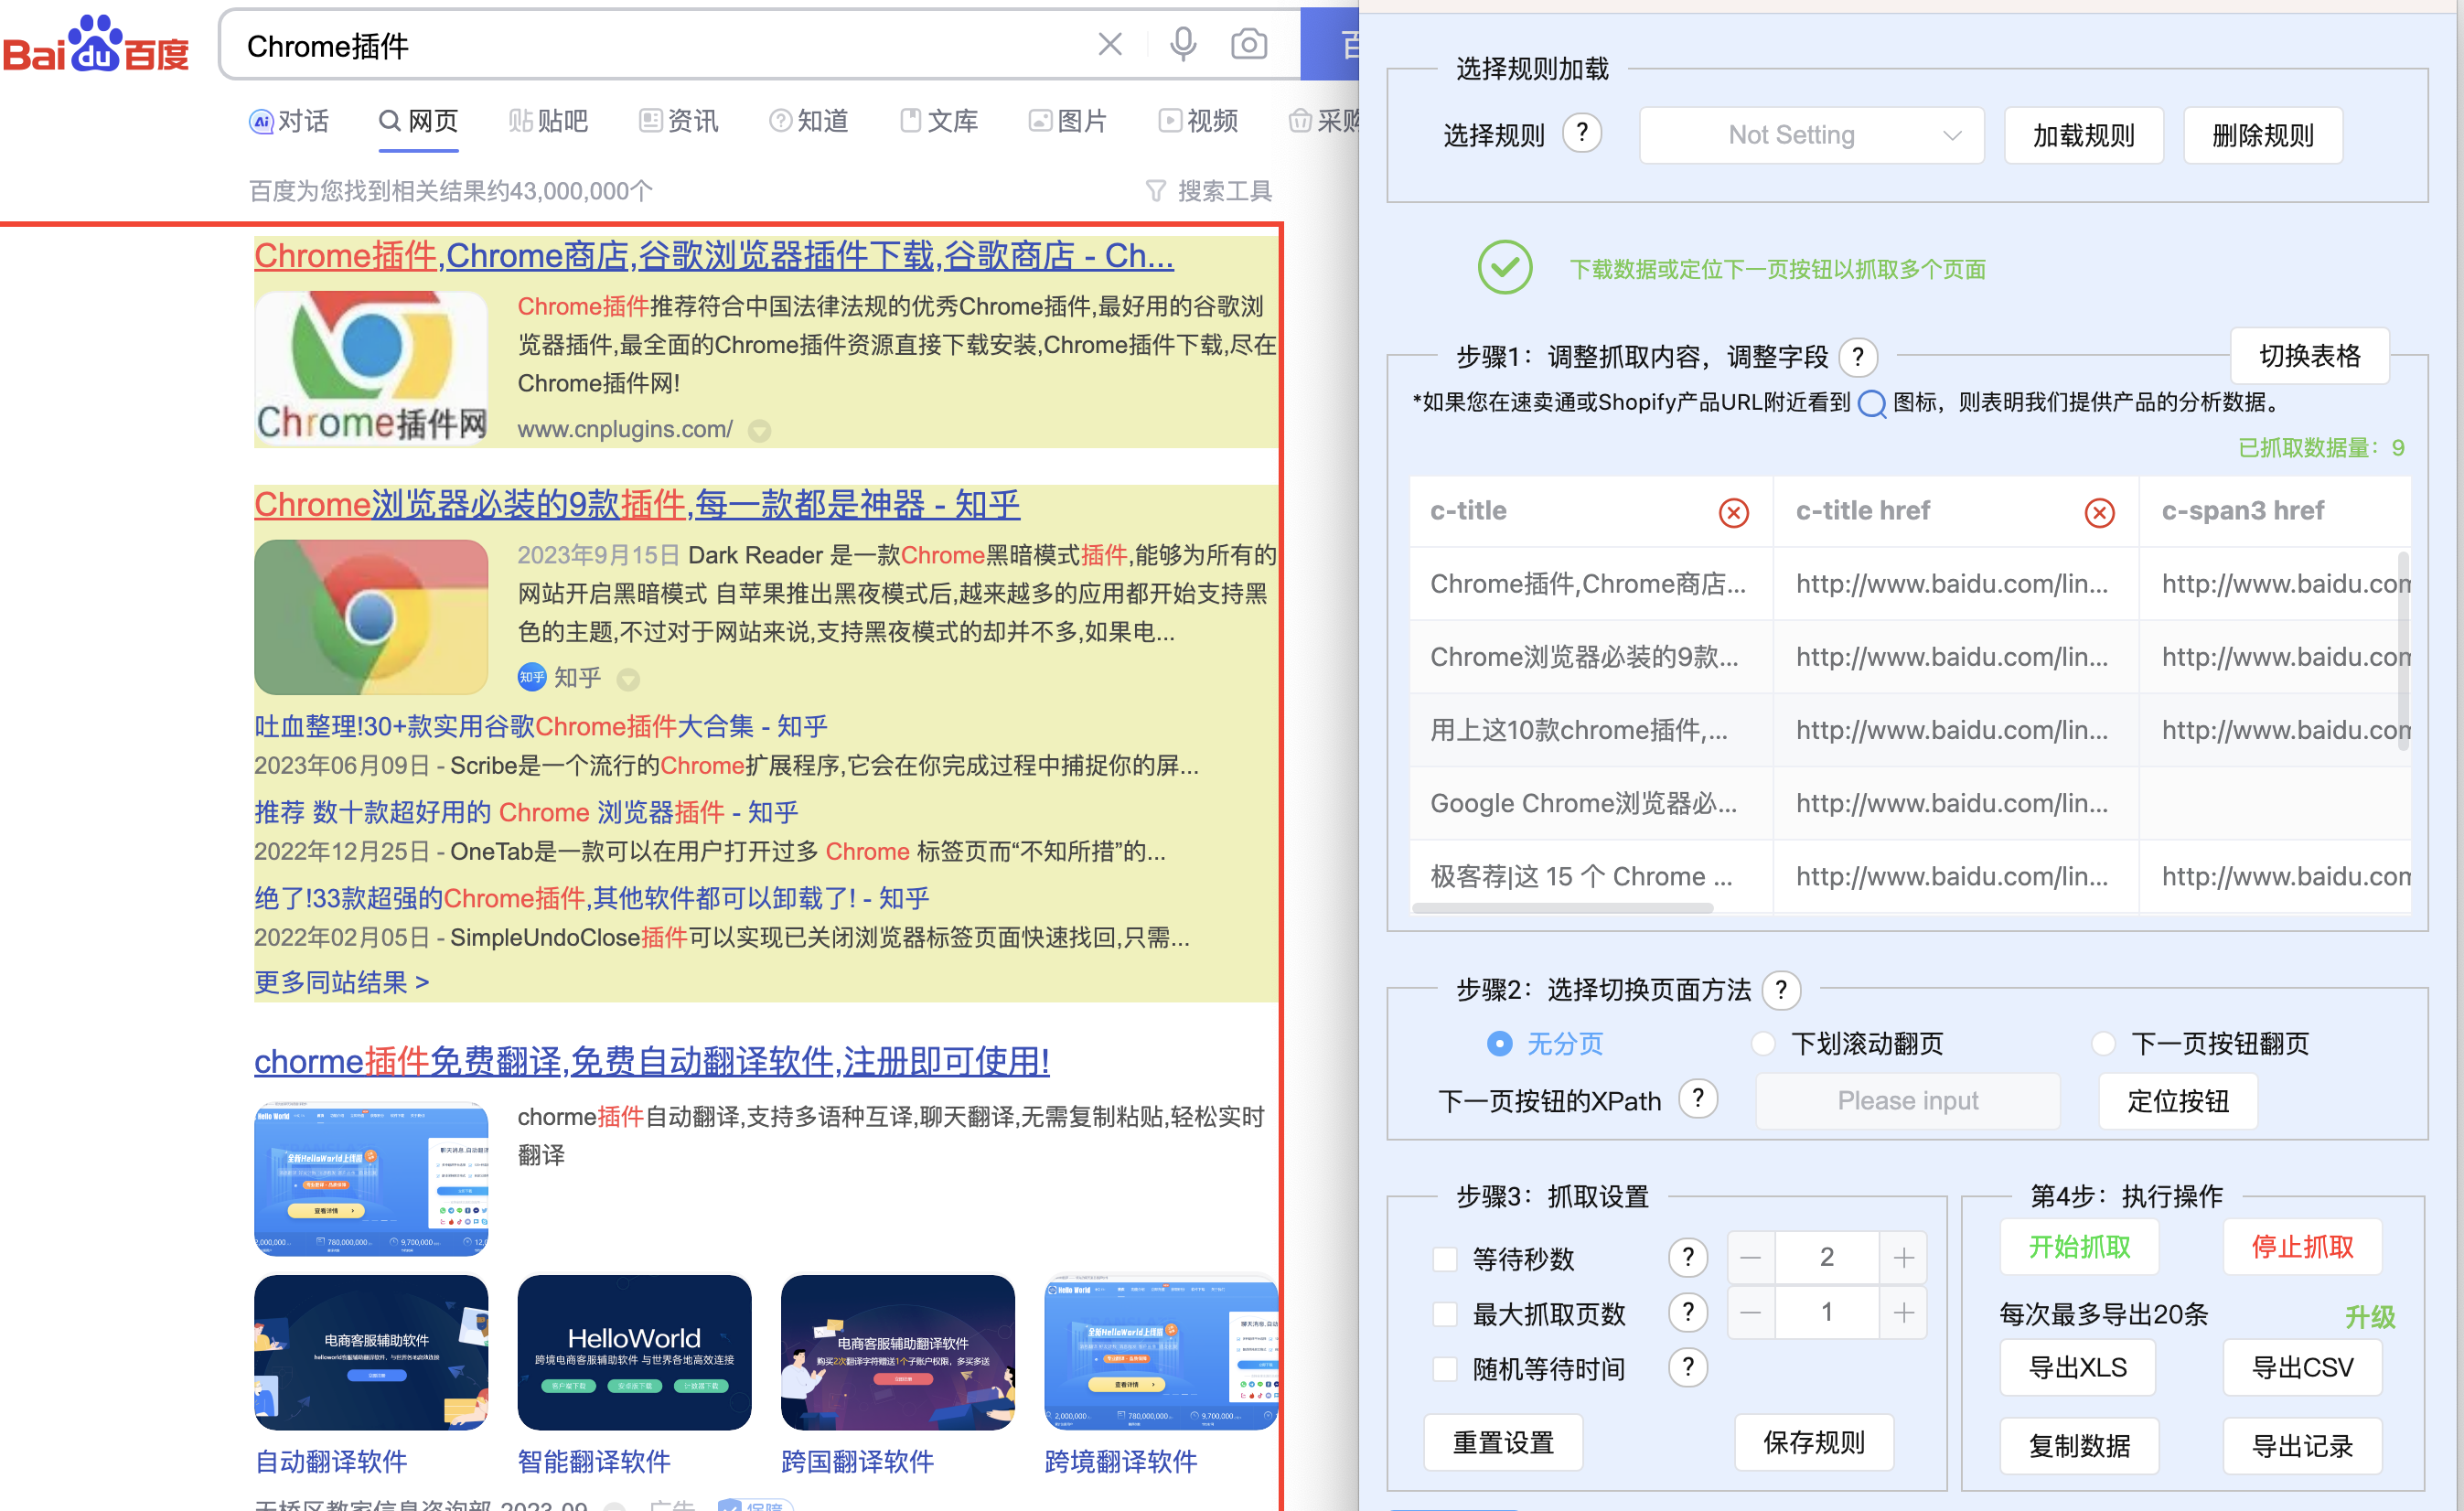This screenshot has width=2464, height=1511.
Task: Click the 下一页按钮的XPath input field
Action: coord(1906,1101)
